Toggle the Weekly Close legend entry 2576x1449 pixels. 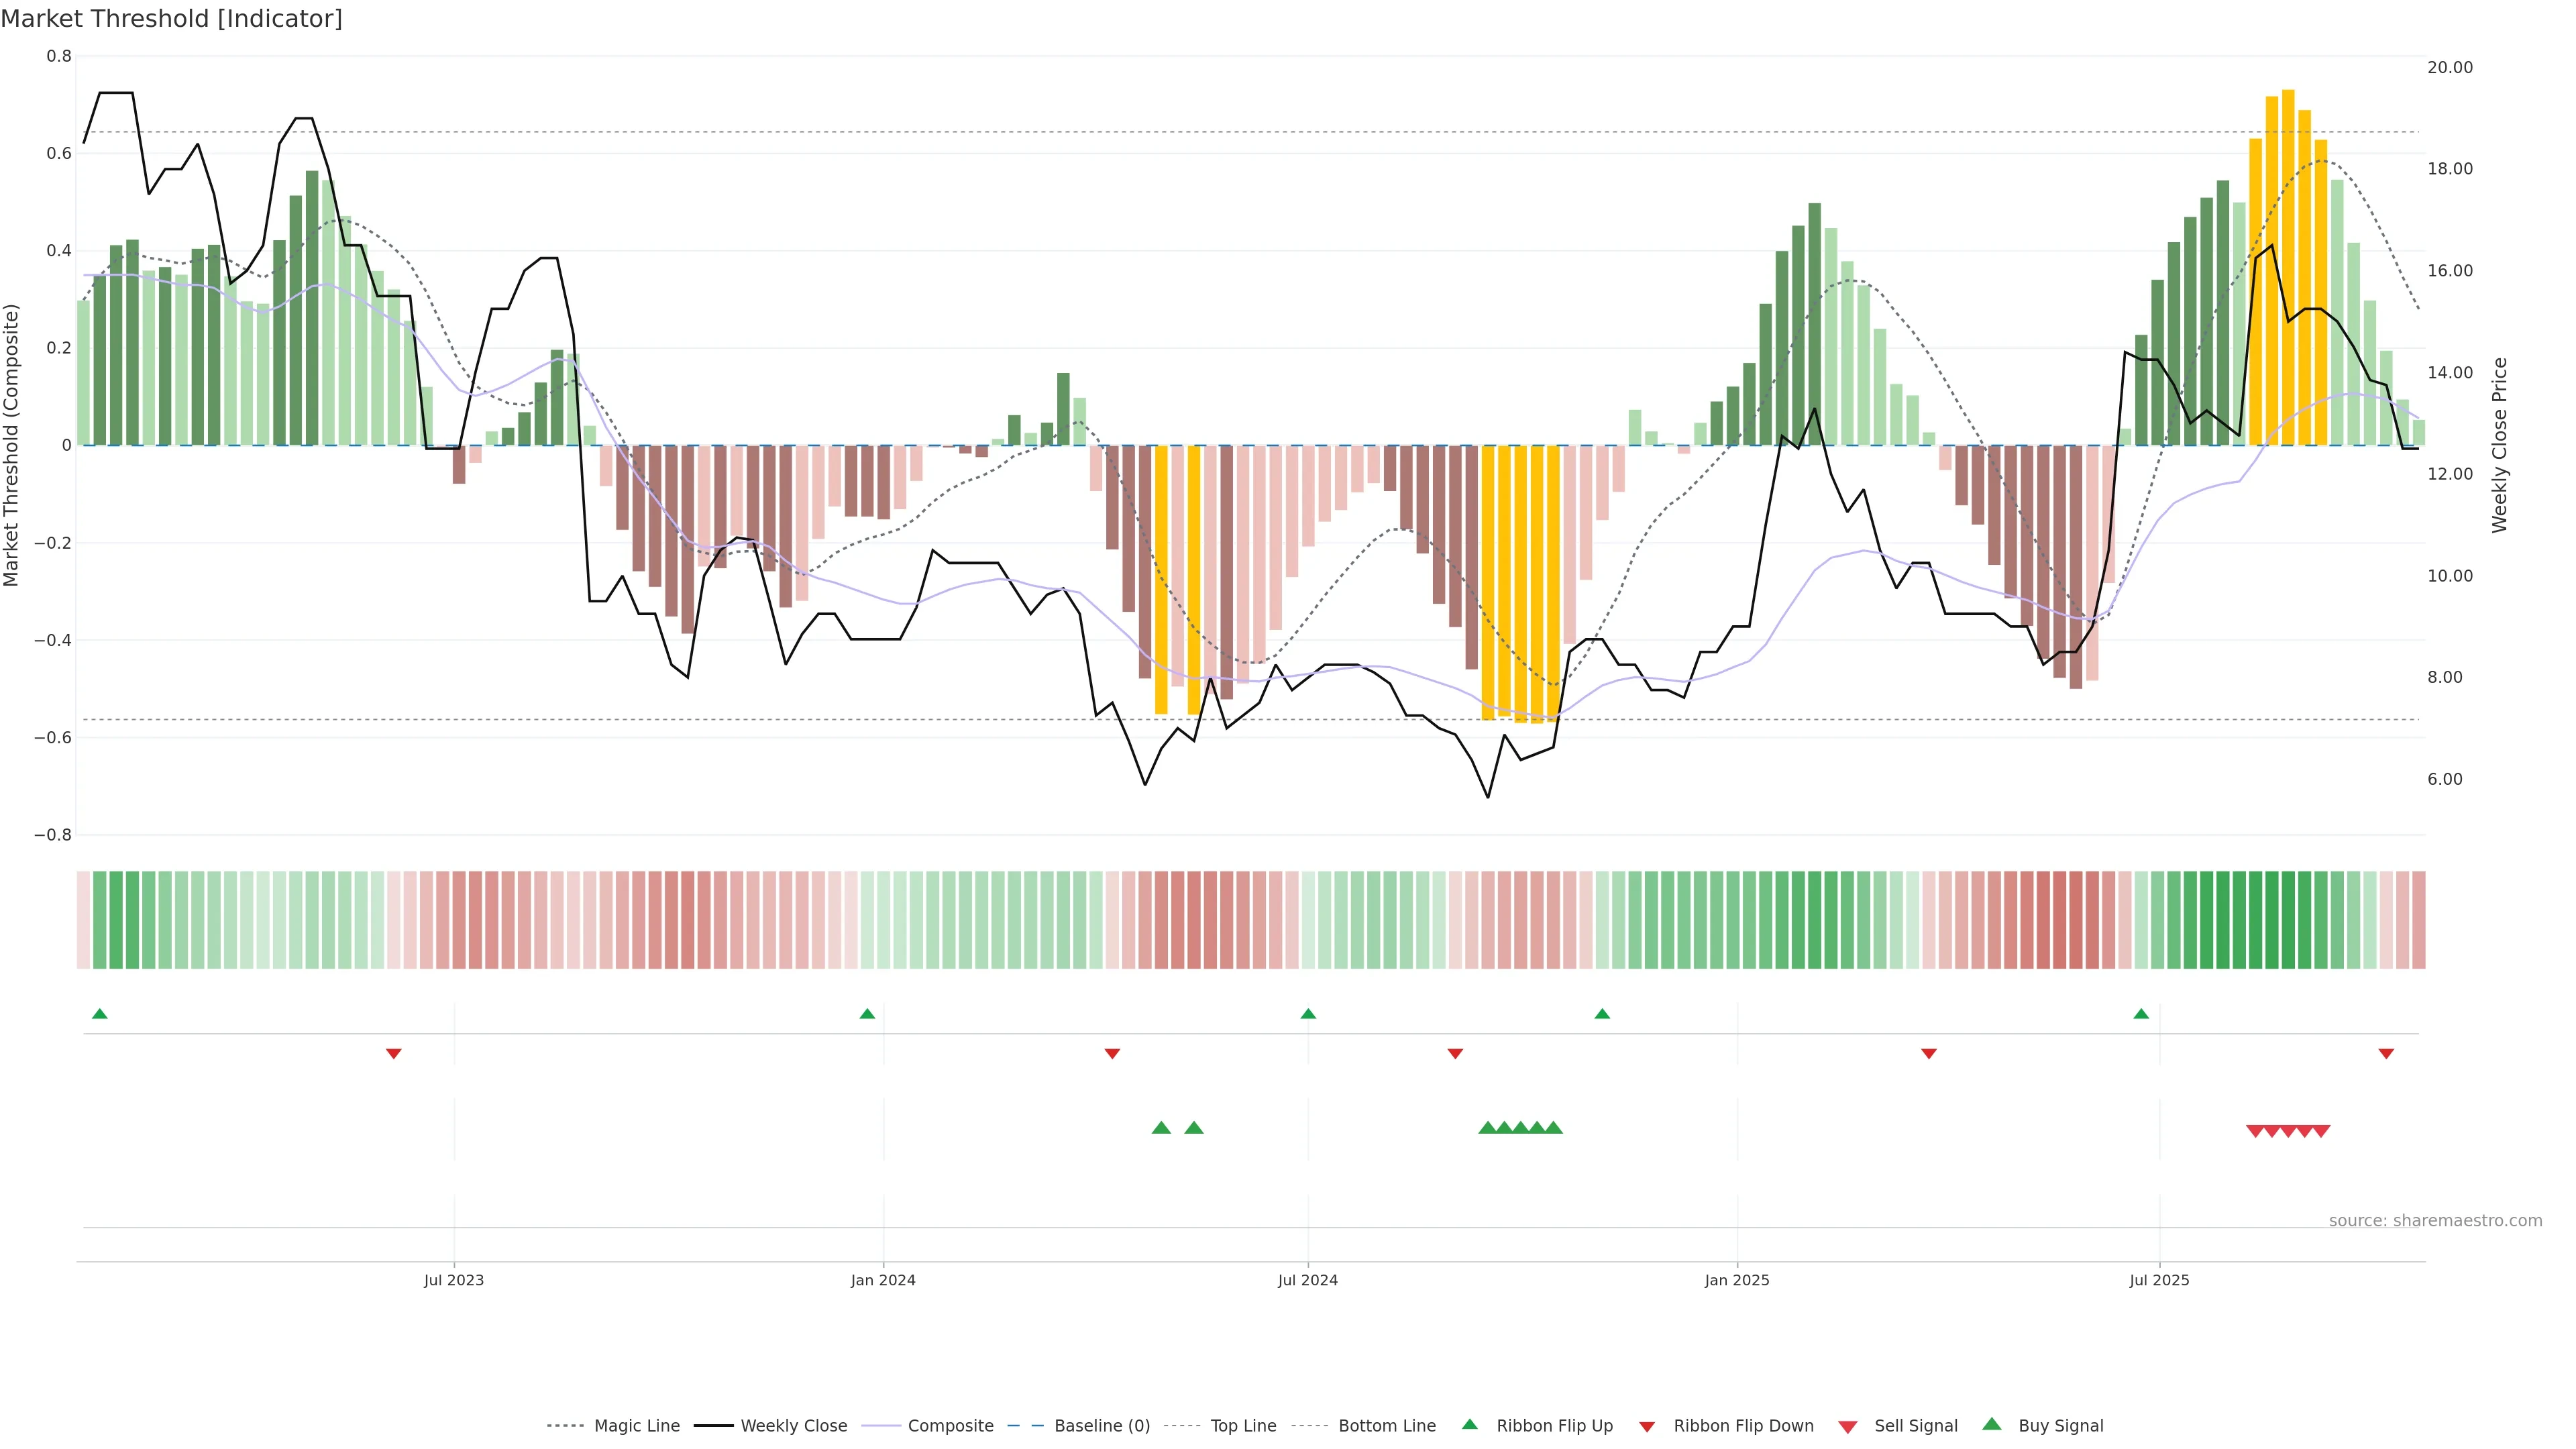coord(793,1426)
